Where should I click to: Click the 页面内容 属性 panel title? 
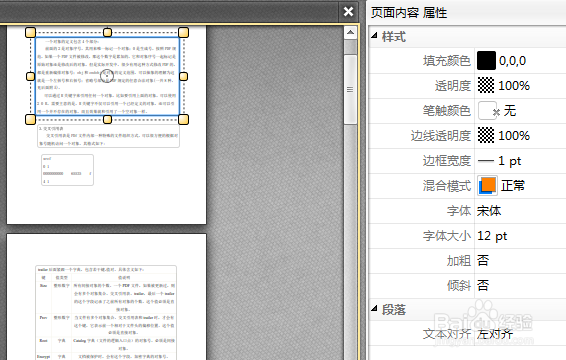point(409,13)
